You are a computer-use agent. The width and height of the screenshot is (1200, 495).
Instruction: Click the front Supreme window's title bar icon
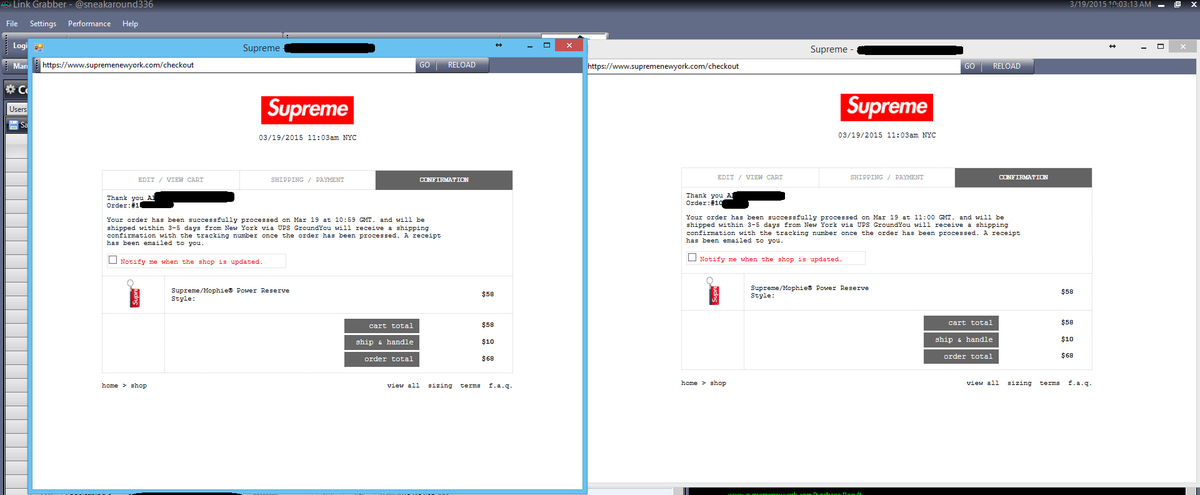[x=39, y=47]
